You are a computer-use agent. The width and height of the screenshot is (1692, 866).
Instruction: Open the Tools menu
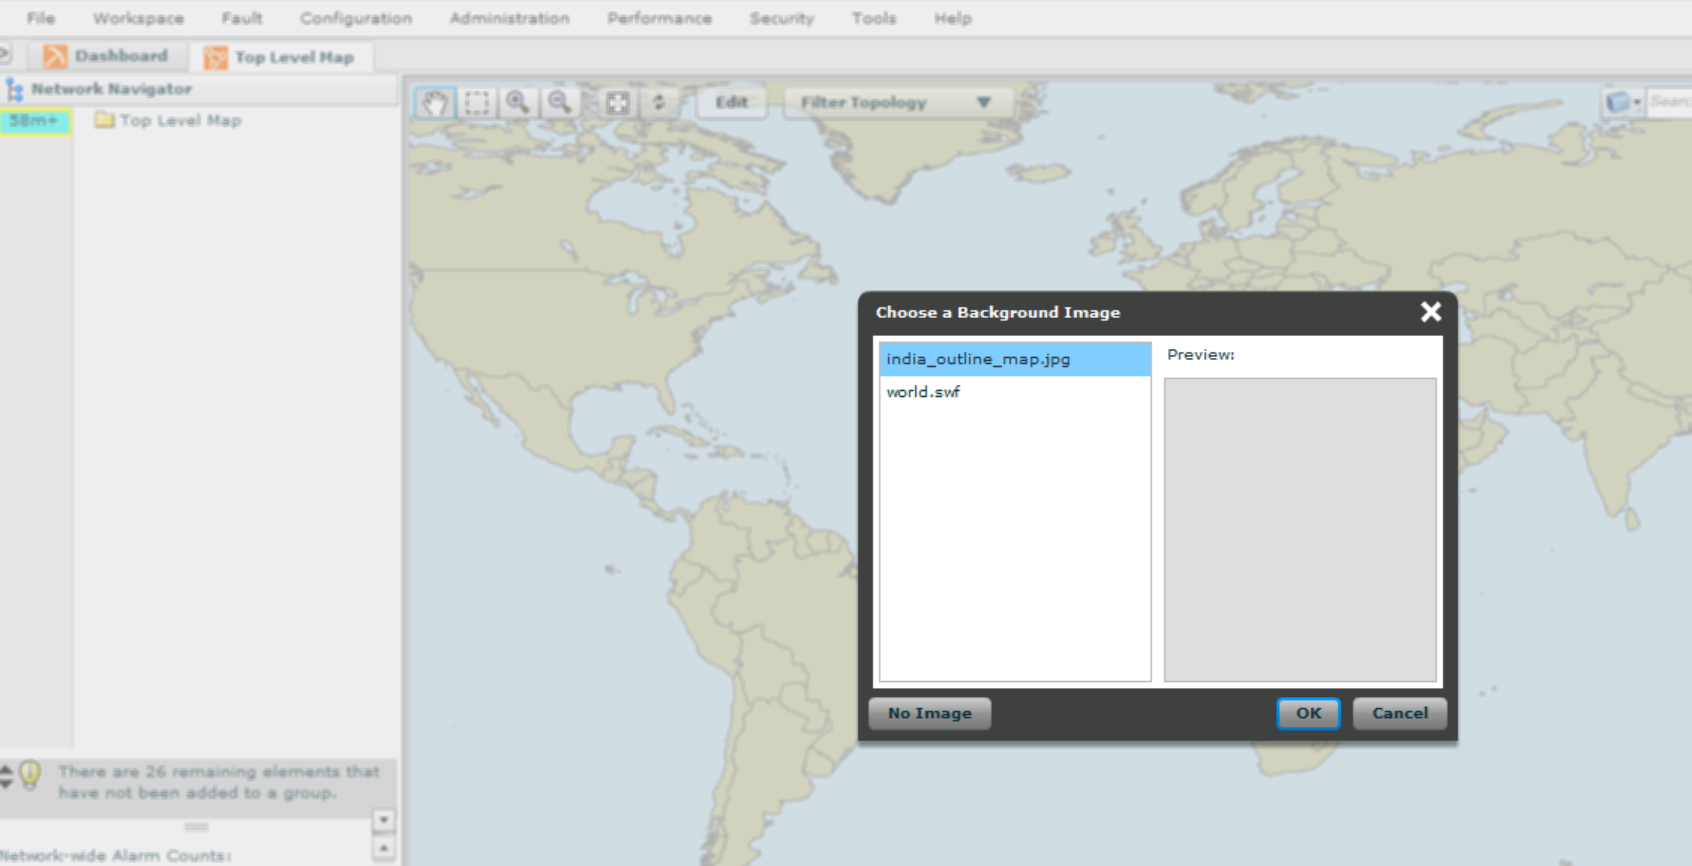point(874,18)
